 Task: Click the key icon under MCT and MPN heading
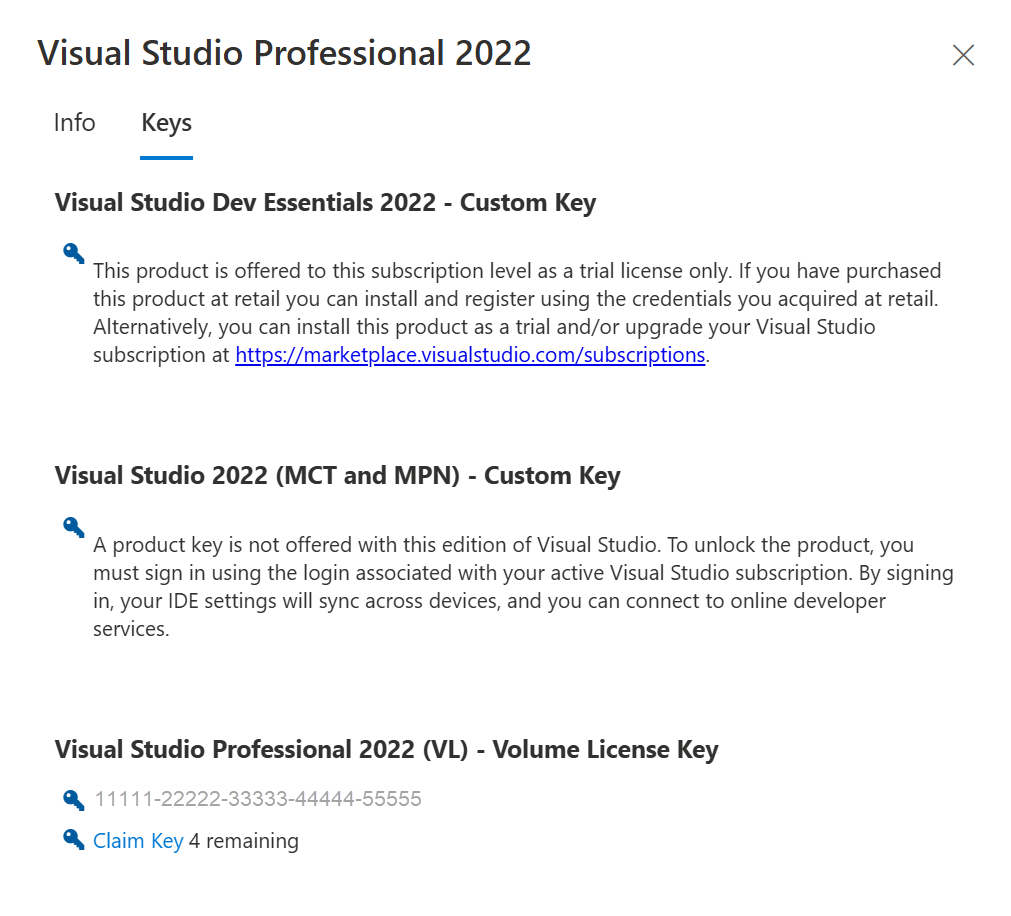click(x=74, y=527)
